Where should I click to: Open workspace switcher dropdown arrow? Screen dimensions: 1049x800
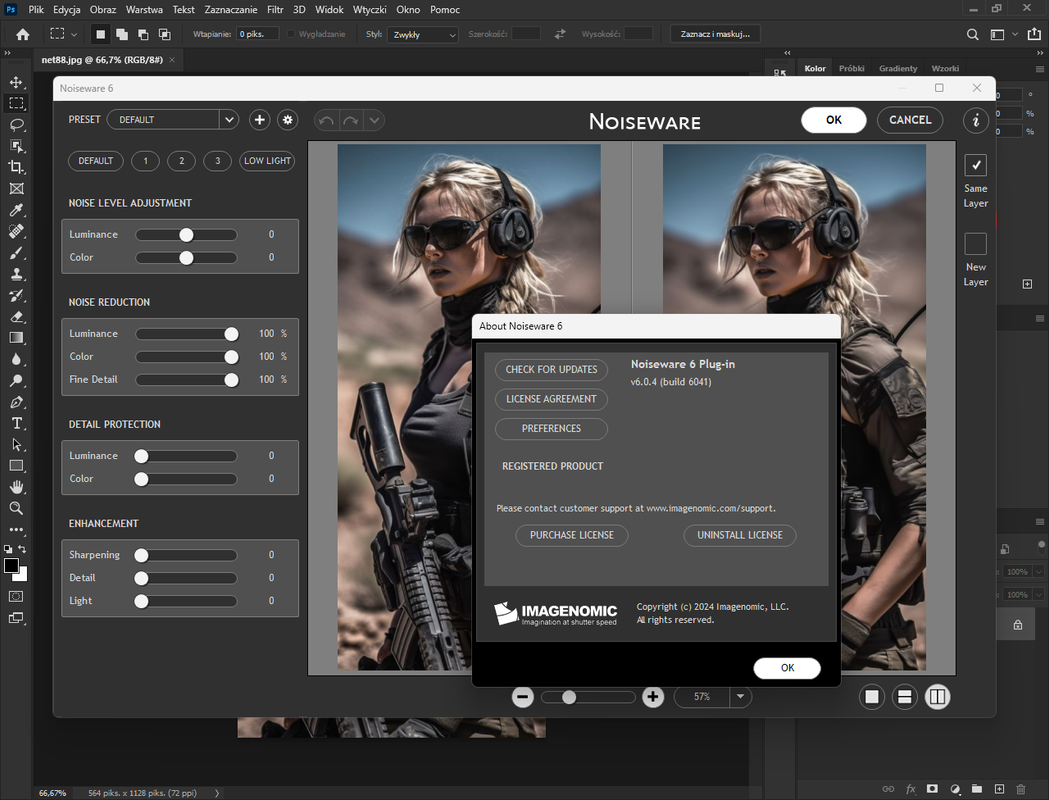click(x=1015, y=34)
